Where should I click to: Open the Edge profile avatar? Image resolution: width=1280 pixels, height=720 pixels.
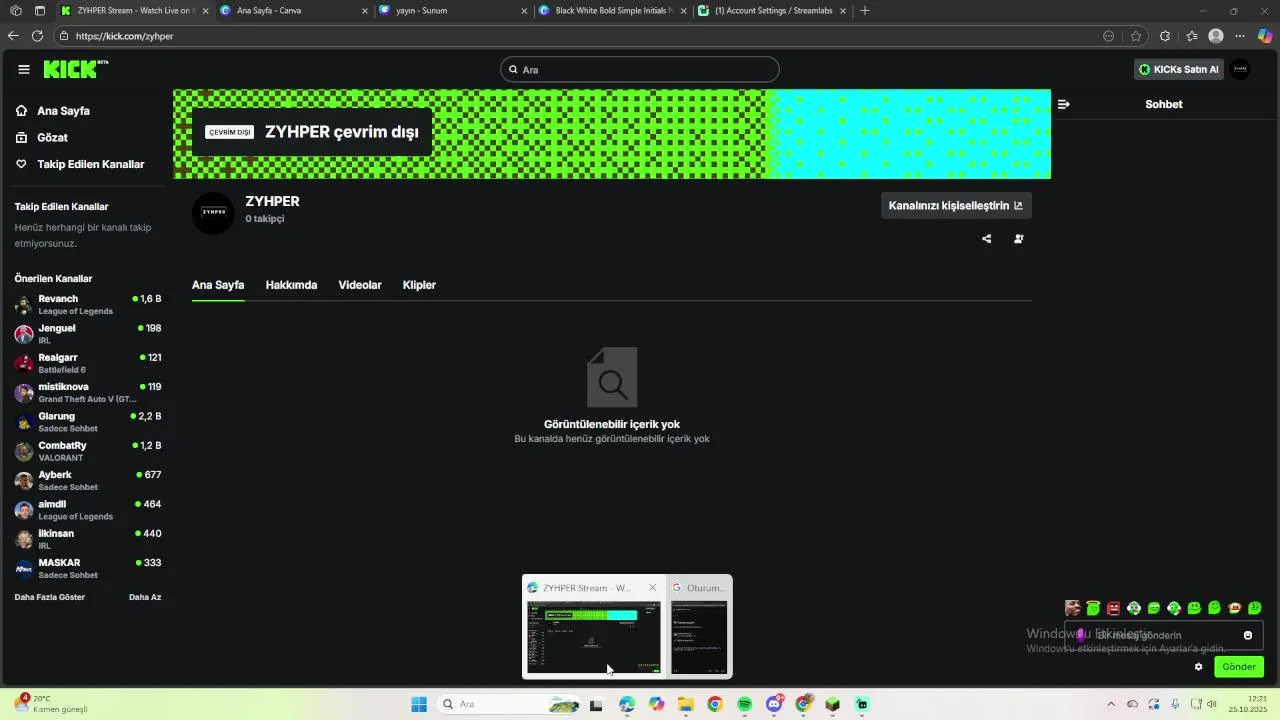(x=1216, y=36)
